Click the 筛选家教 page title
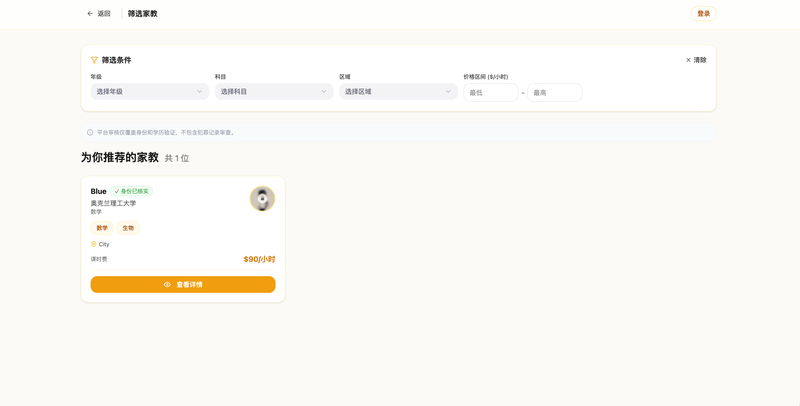The width and height of the screenshot is (800, 406). click(142, 14)
